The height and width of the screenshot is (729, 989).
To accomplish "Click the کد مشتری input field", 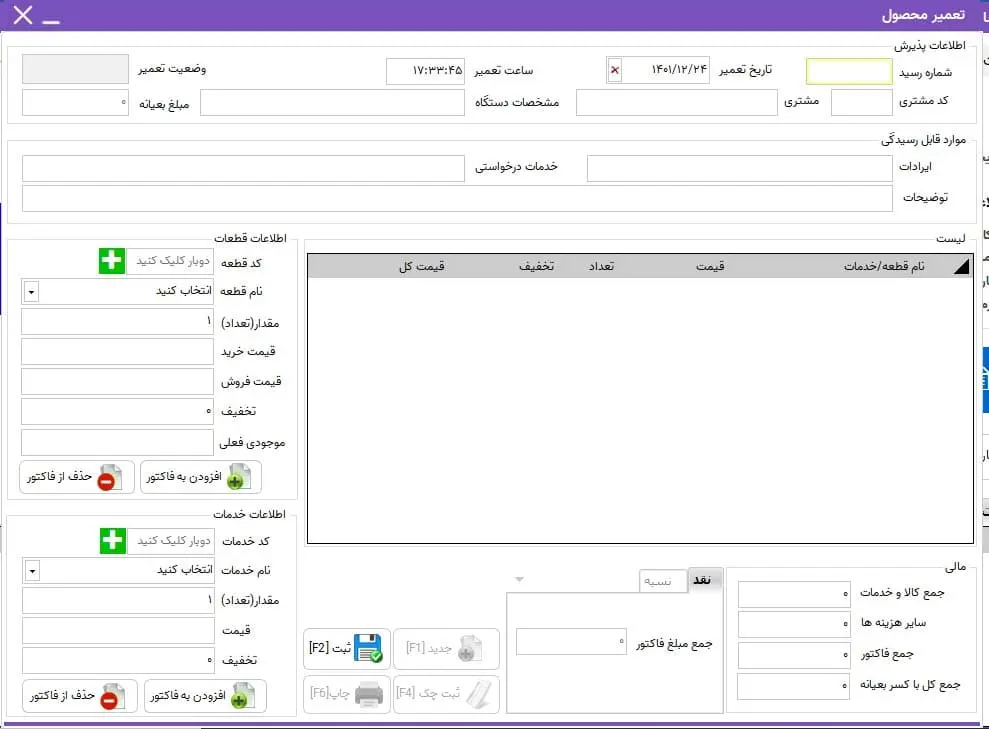I will (x=862, y=102).
